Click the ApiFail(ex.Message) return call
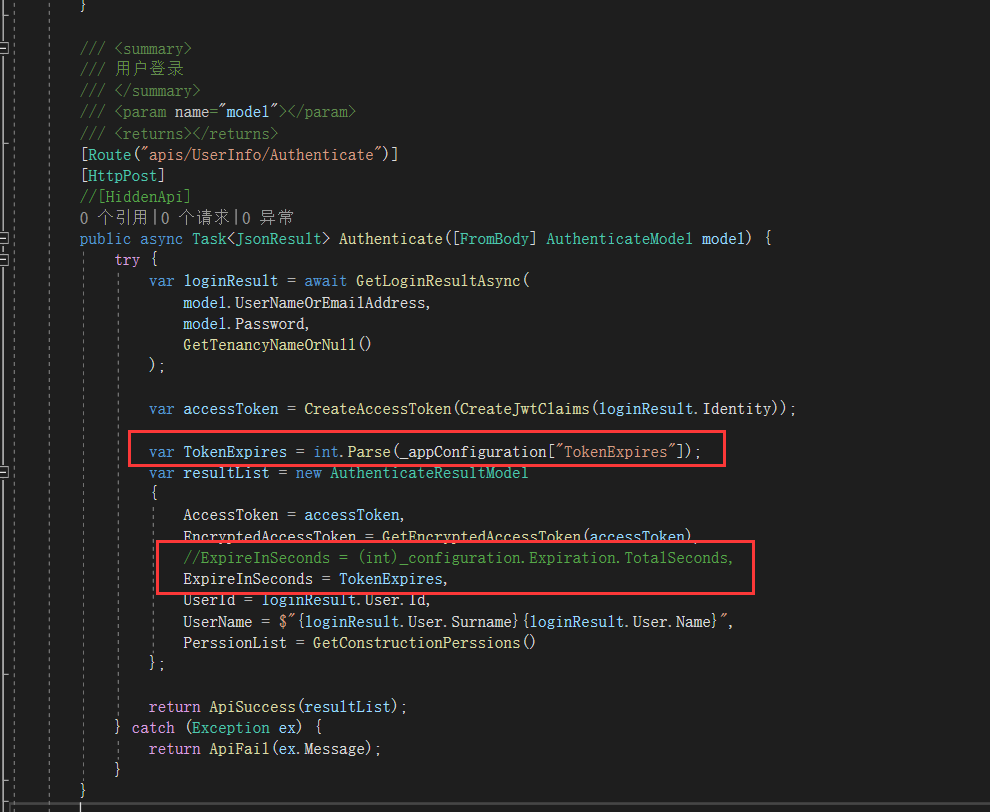Viewport: 990px width, 812px height. 291,749
